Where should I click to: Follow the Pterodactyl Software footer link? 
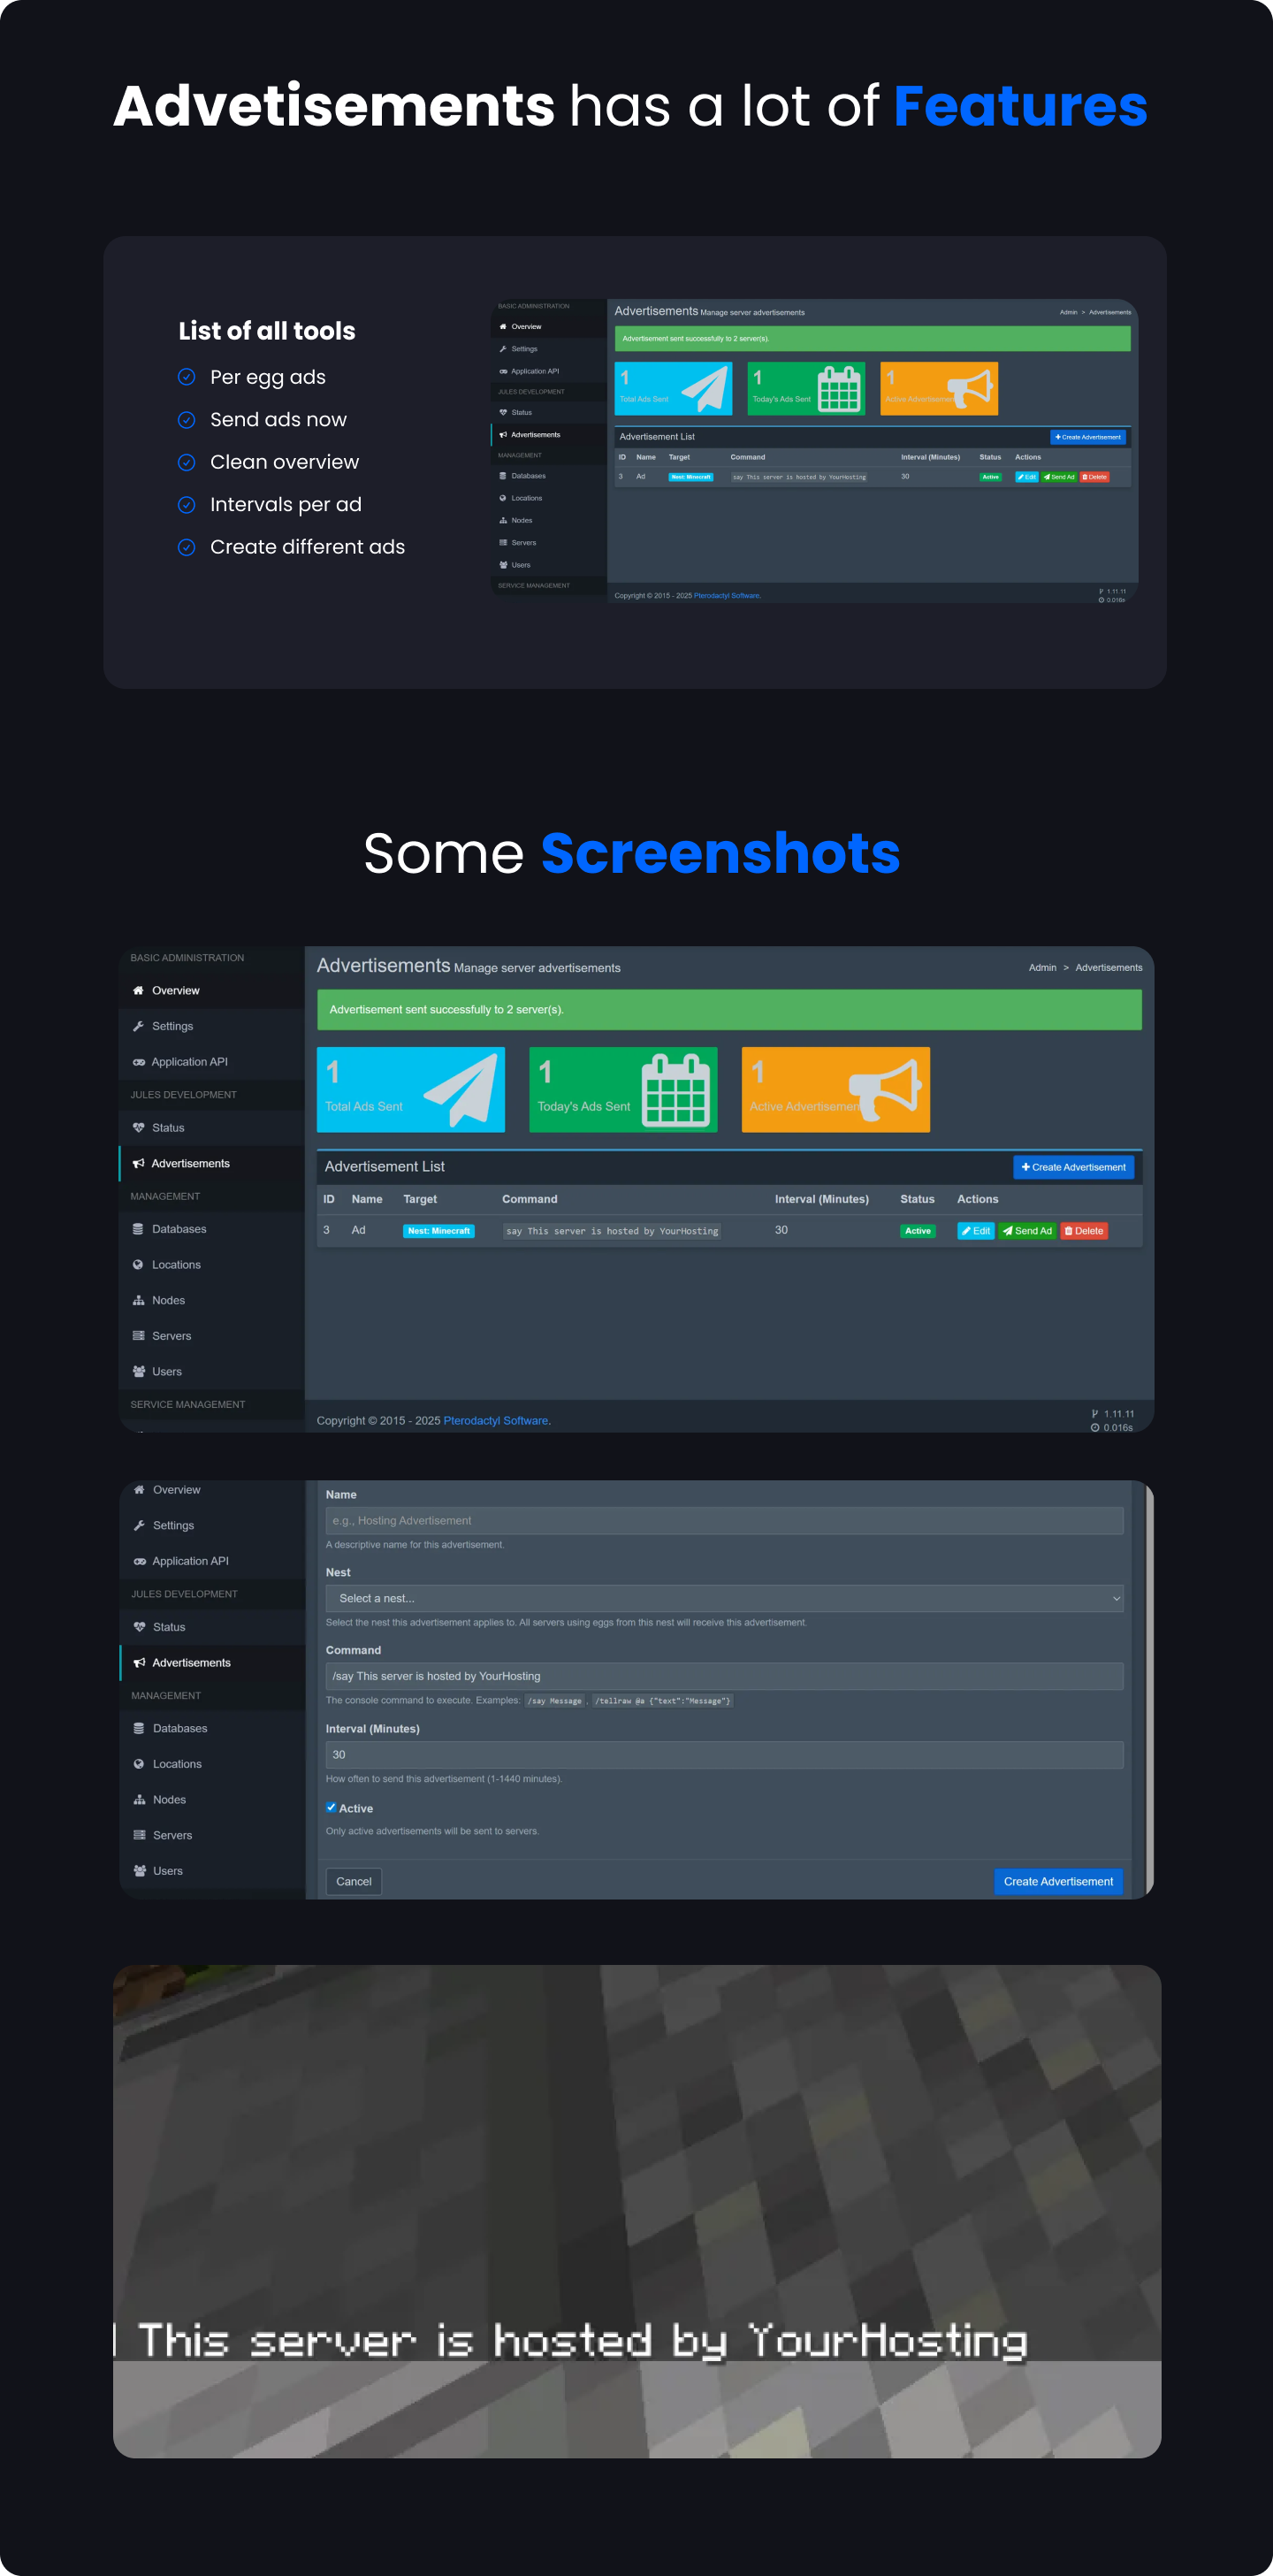coord(495,1420)
